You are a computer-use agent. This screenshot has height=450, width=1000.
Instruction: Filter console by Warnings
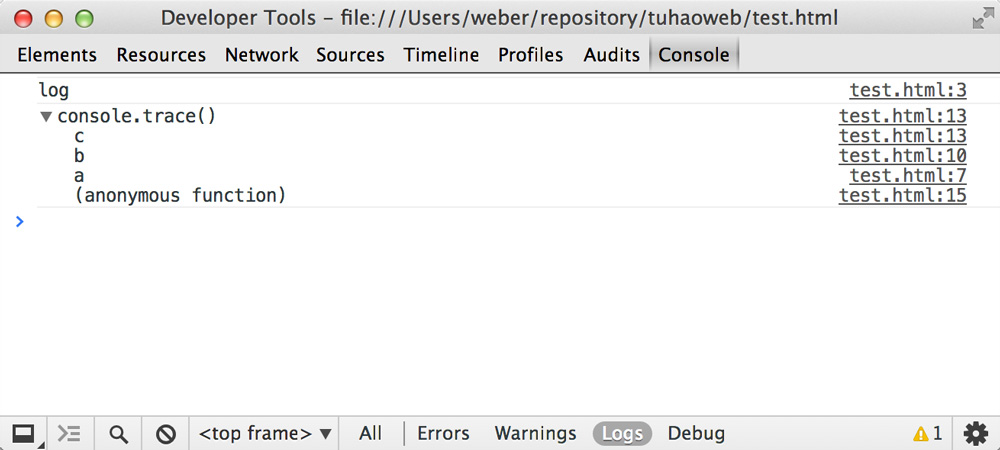tap(535, 434)
